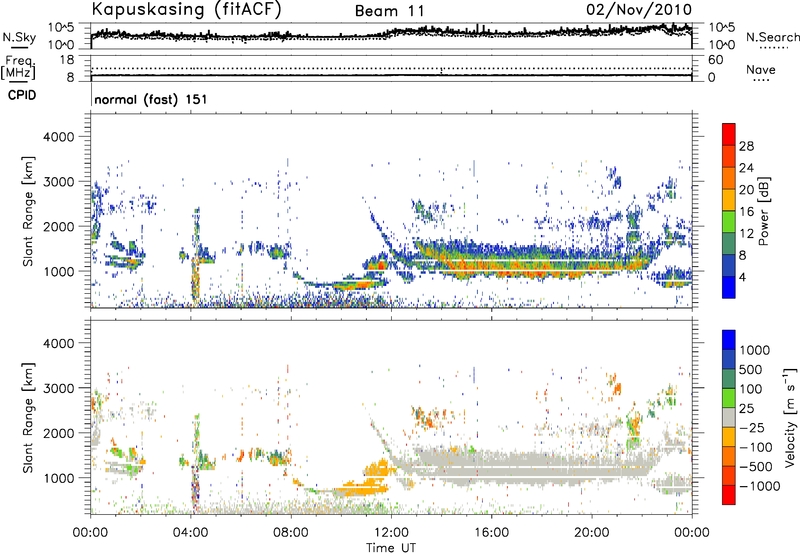Click the 'Nave' legend label
This screenshot has height=554, width=800.
[761, 69]
